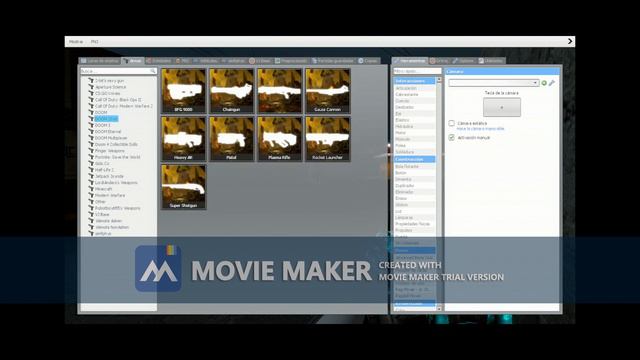Select the DOOM Multiplayer category
This screenshot has width=640, height=360.
(111, 138)
